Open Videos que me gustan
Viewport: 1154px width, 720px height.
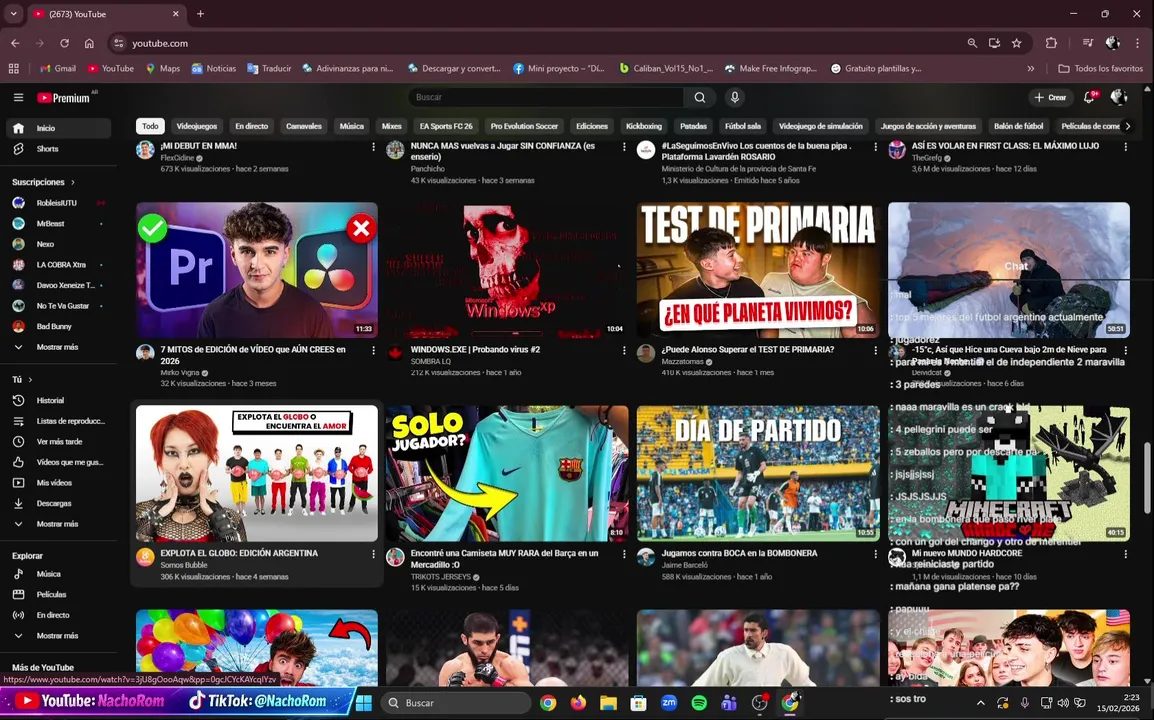click(59, 462)
